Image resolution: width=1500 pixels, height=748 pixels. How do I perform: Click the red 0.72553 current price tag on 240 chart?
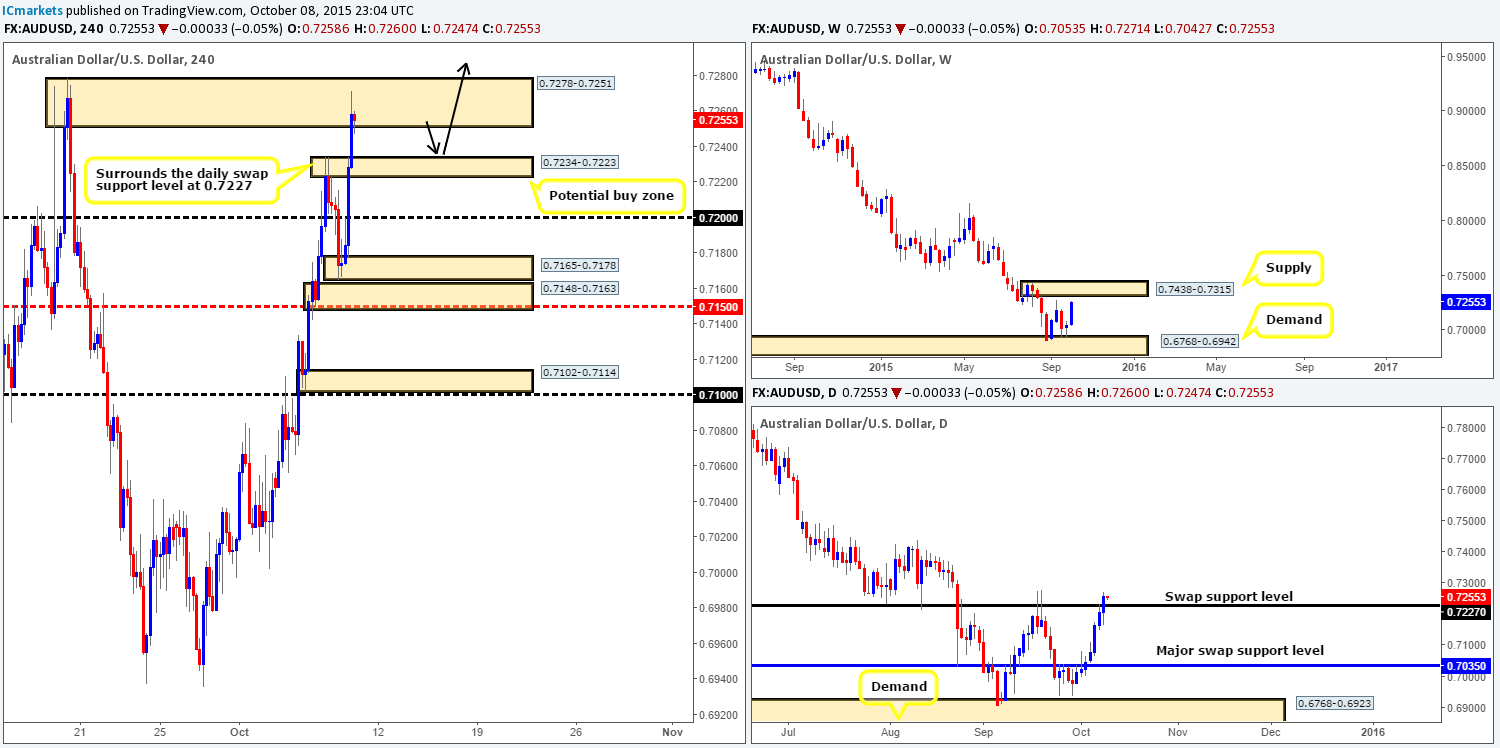716,119
